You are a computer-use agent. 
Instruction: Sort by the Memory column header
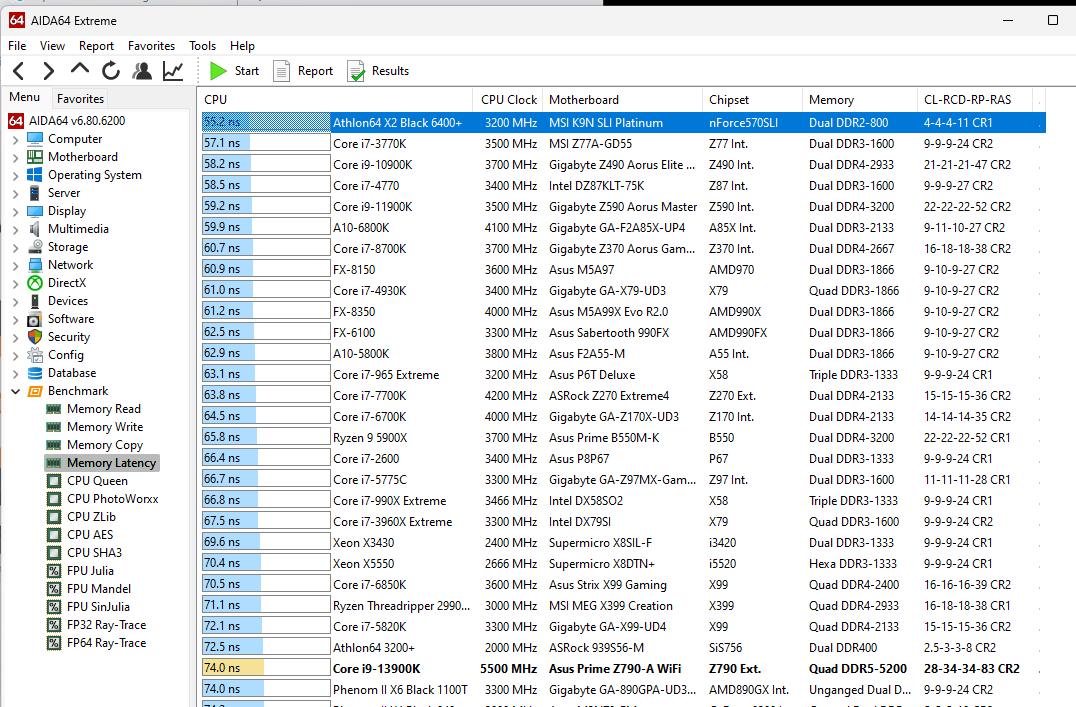point(860,100)
